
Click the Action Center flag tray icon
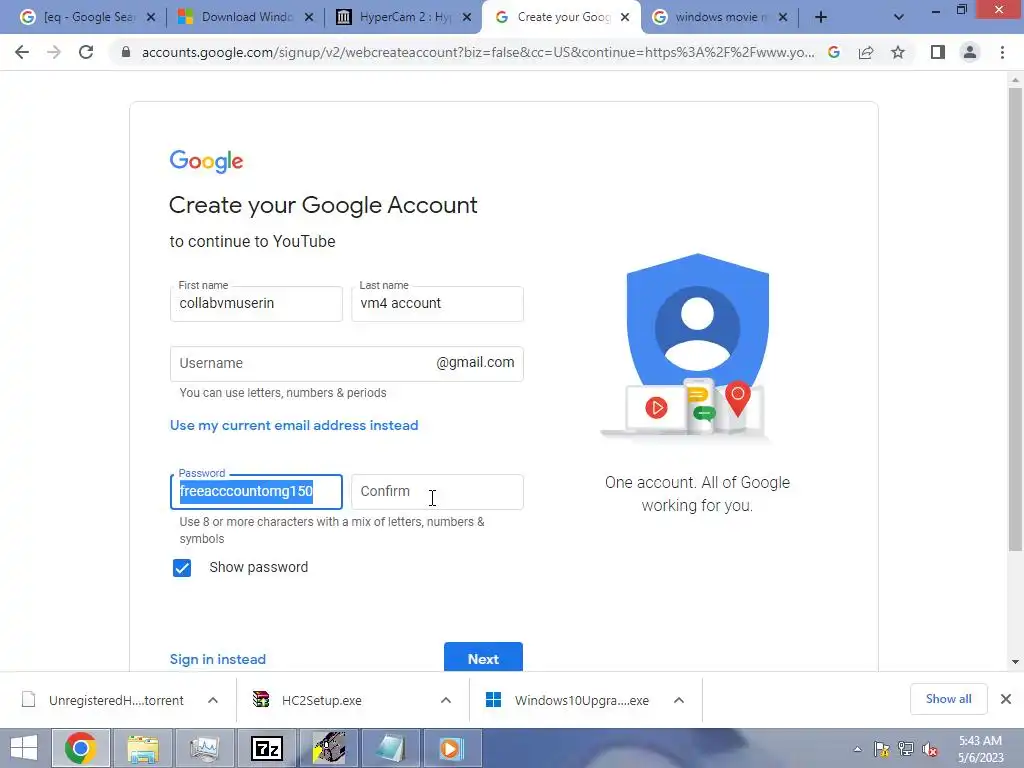(x=882, y=749)
